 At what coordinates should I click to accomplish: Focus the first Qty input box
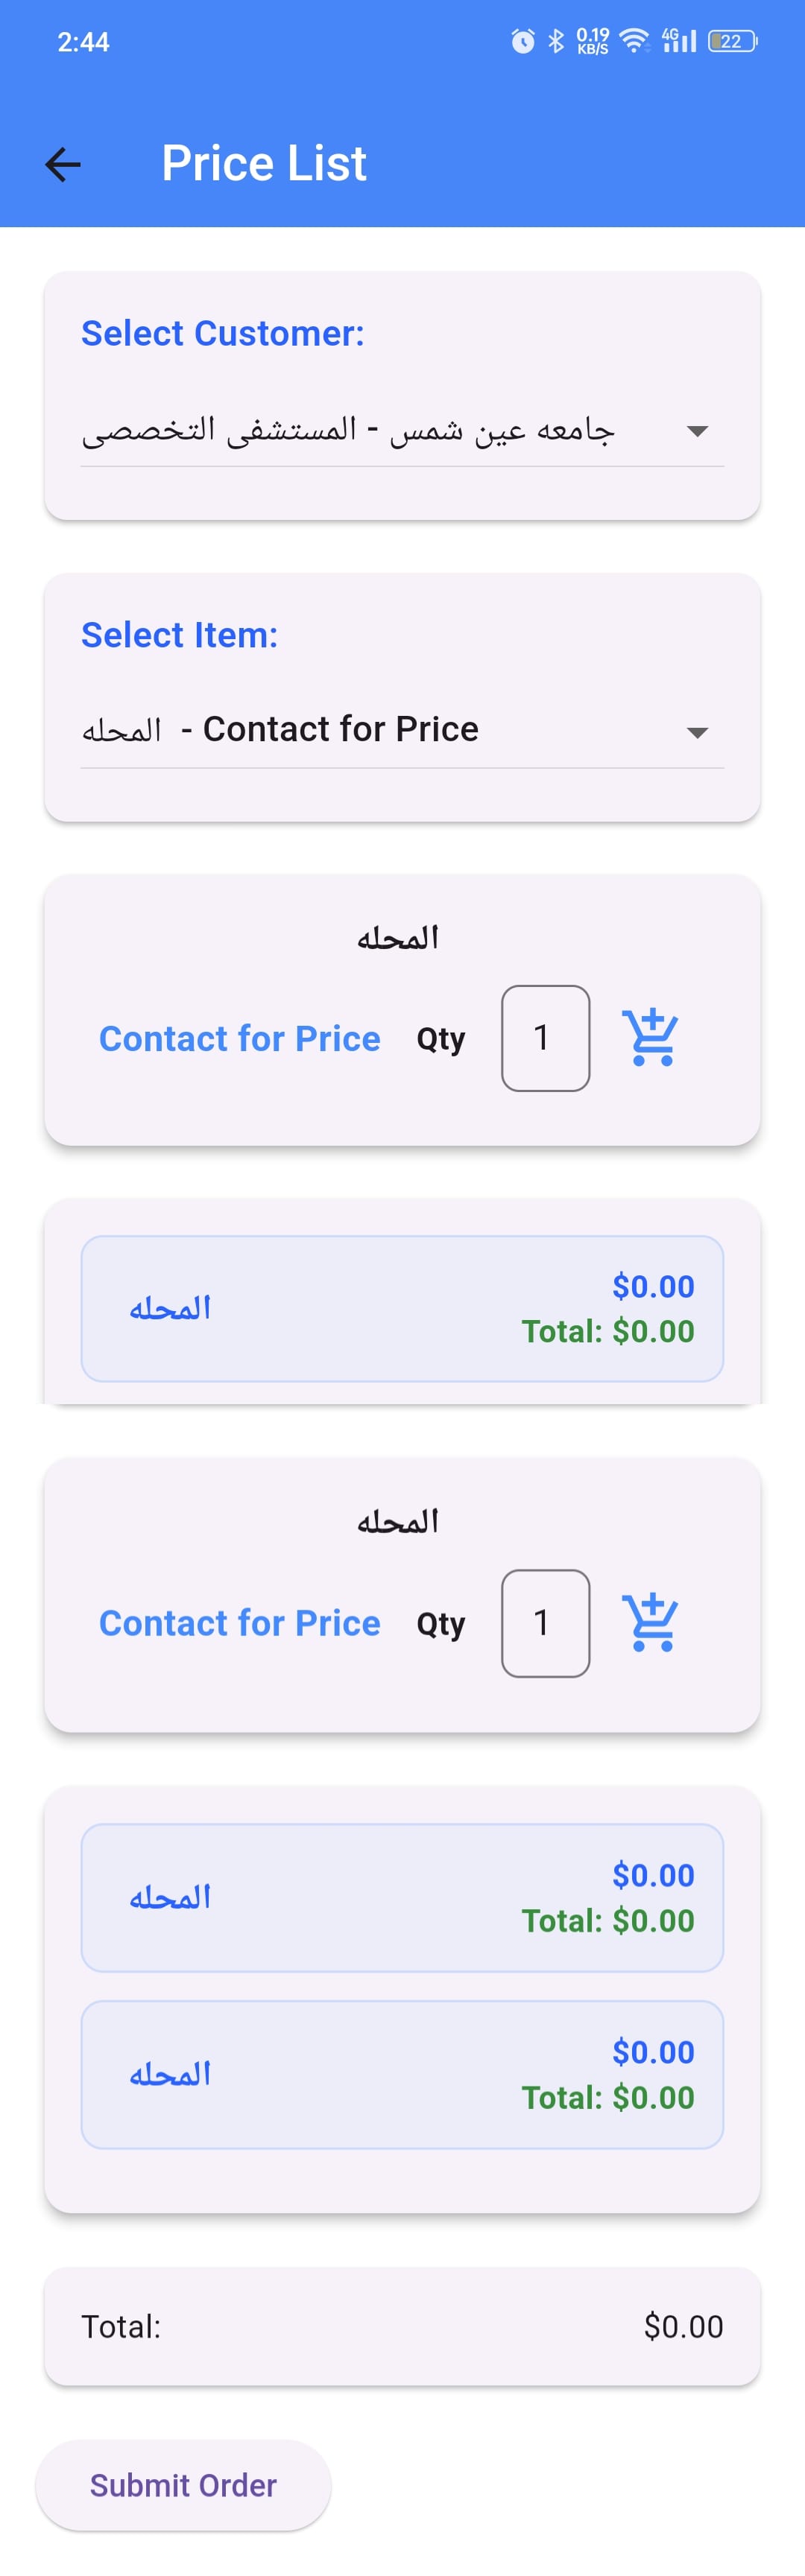(545, 1038)
